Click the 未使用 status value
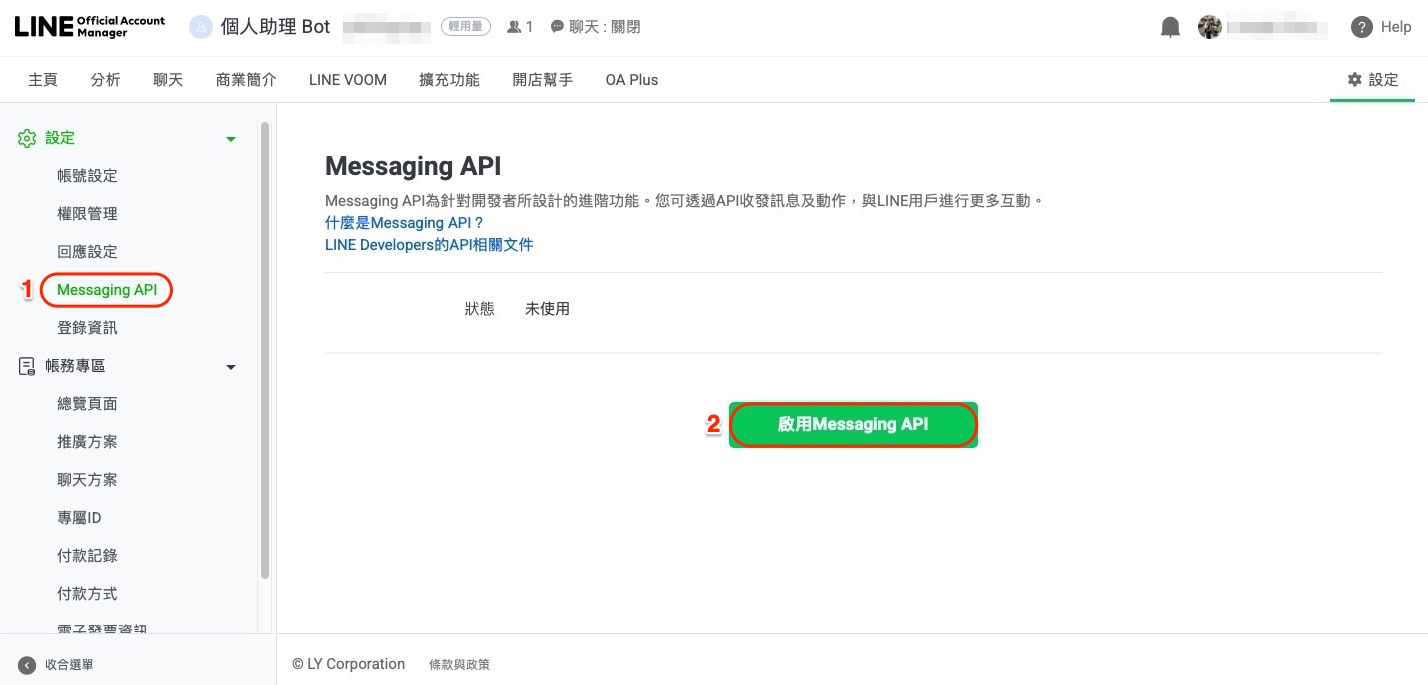 pyautogui.click(x=547, y=309)
